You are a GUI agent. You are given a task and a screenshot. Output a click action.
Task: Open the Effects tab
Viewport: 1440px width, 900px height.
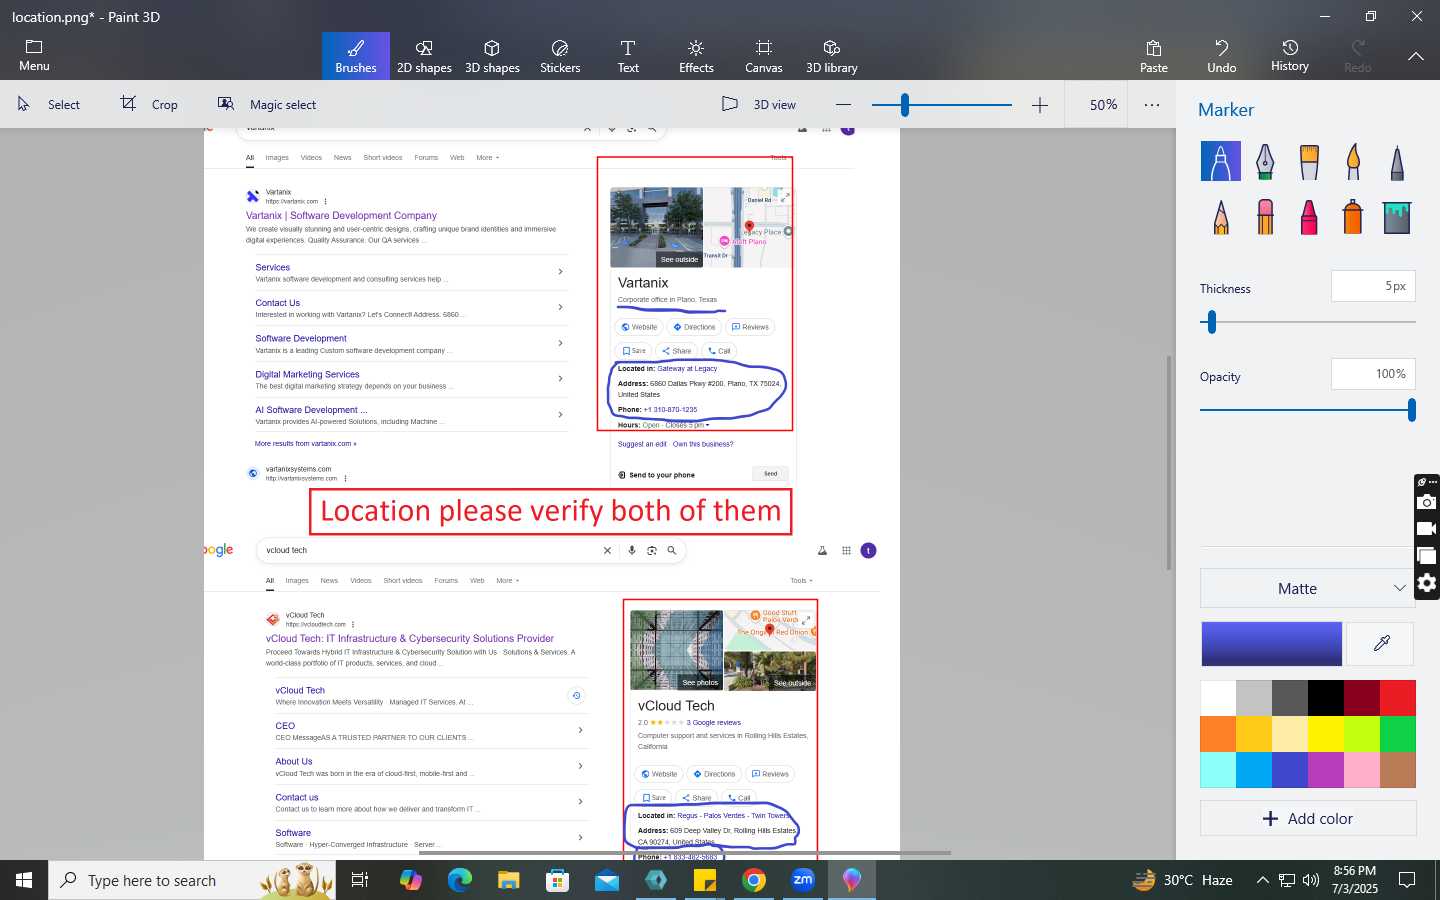tap(696, 56)
